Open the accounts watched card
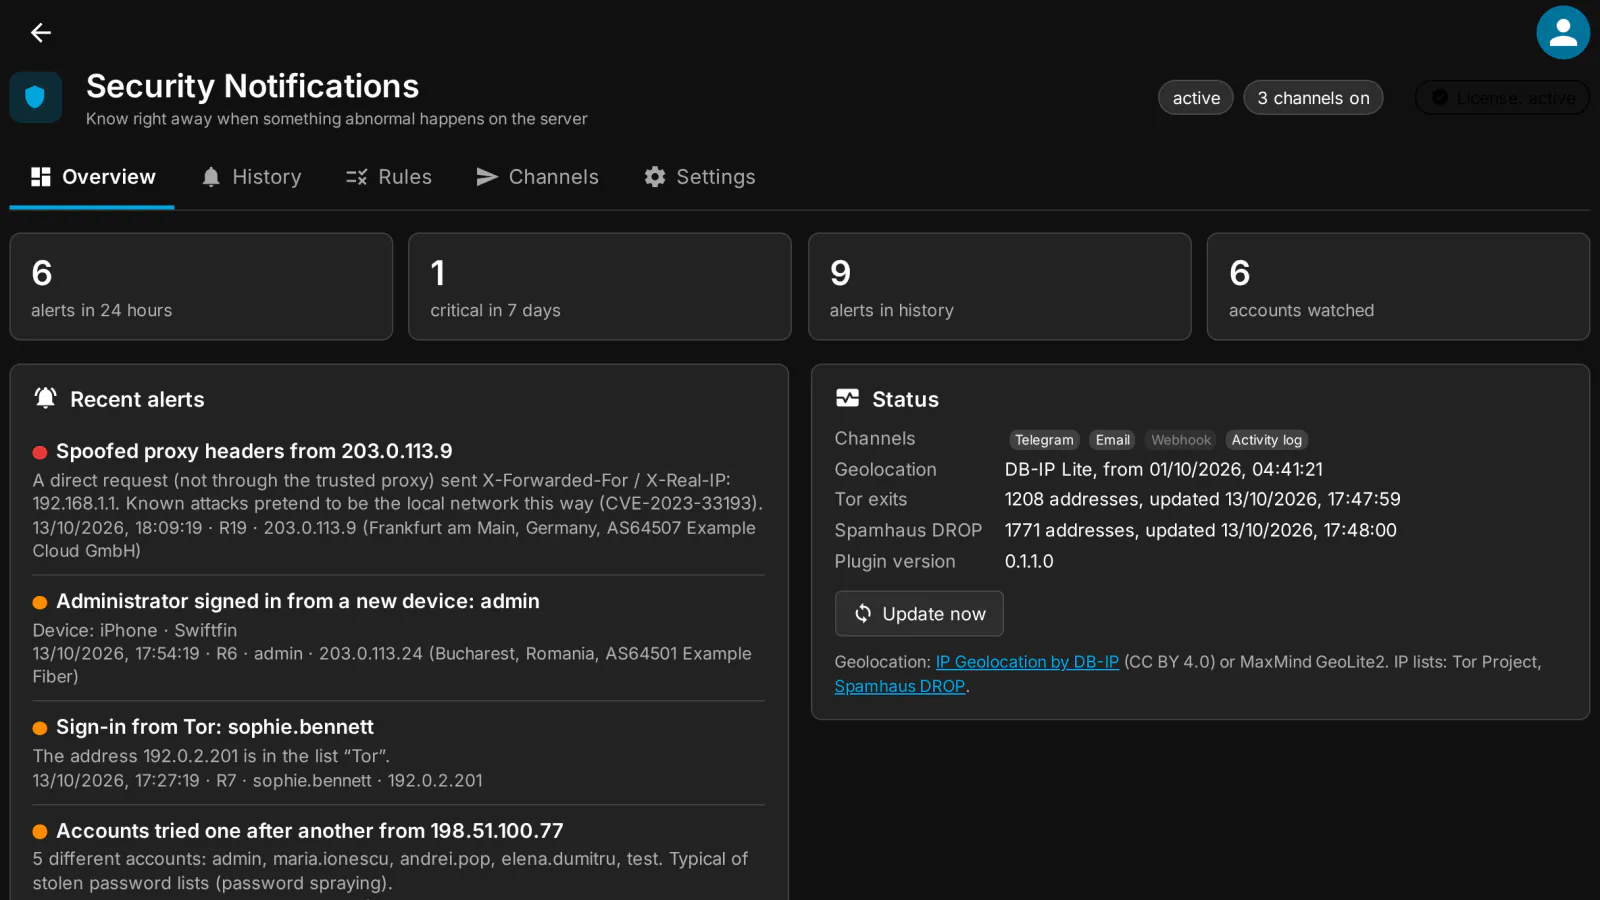The width and height of the screenshot is (1600, 900). [x=1398, y=287]
